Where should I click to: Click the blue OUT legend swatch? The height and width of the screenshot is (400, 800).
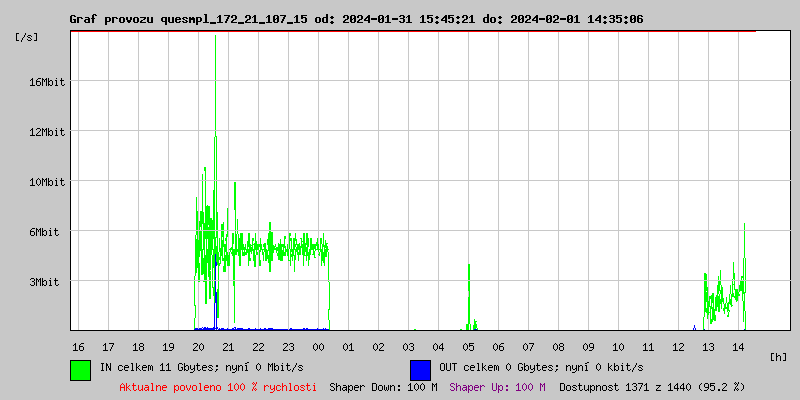coord(420,369)
